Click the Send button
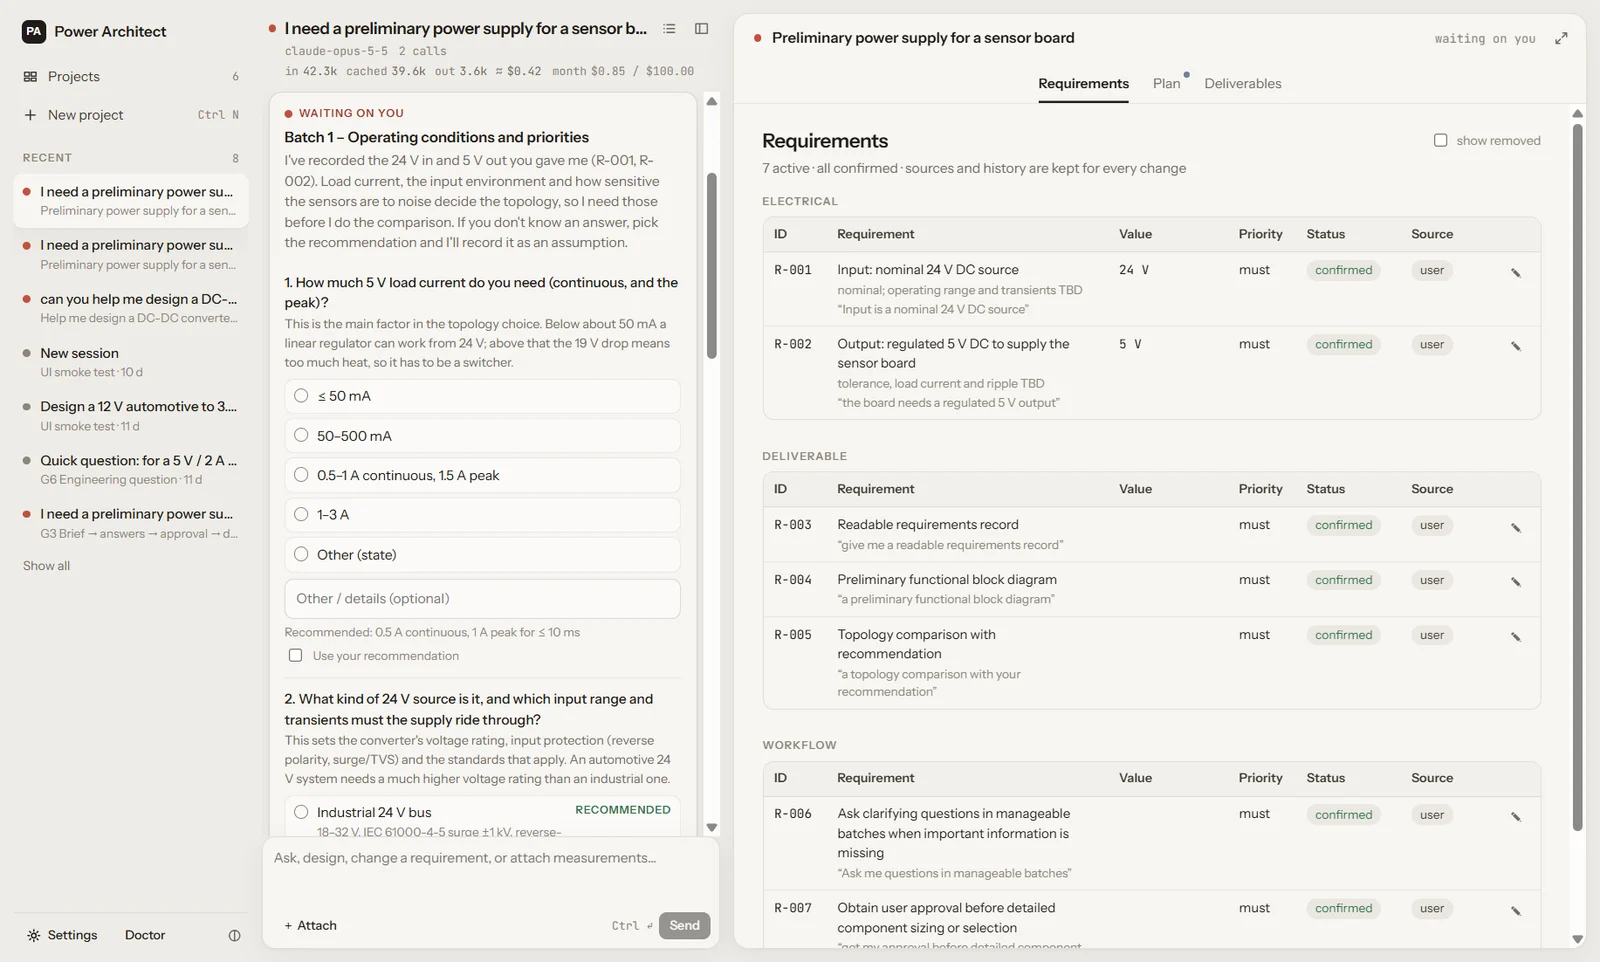The image size is (1600, 962). click(684, 926)
